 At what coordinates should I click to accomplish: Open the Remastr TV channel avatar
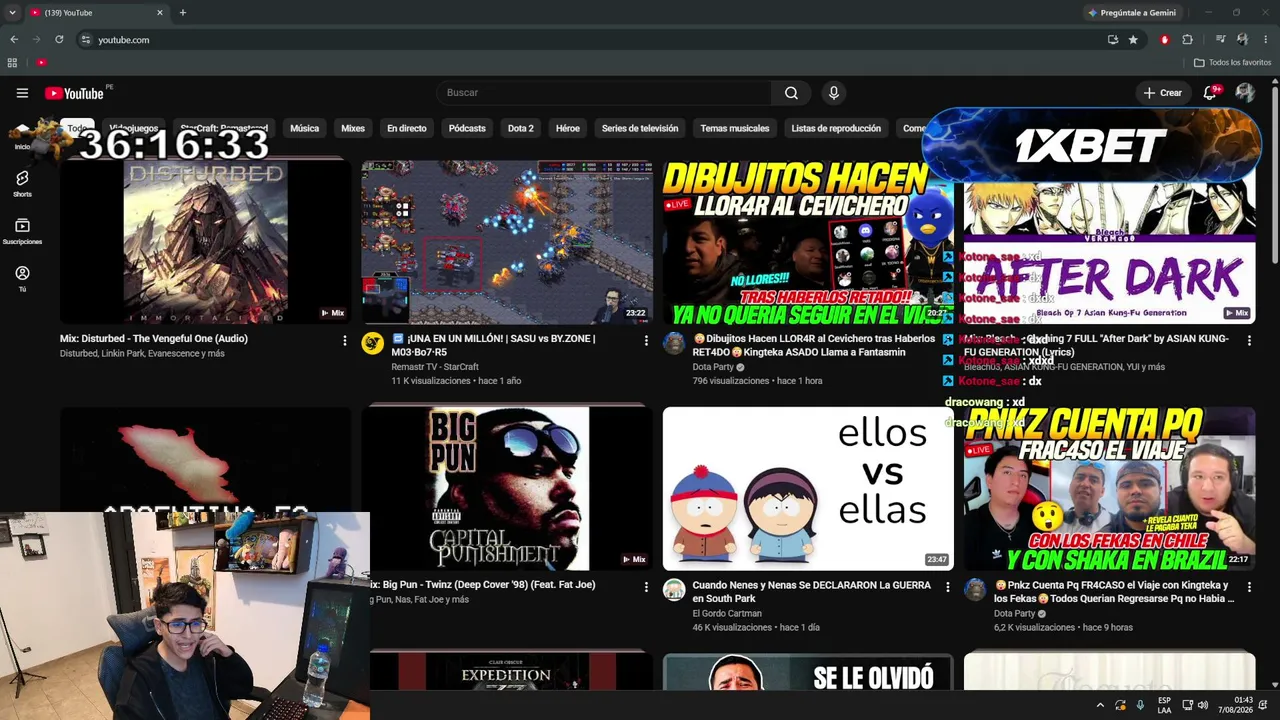(373, 344)
